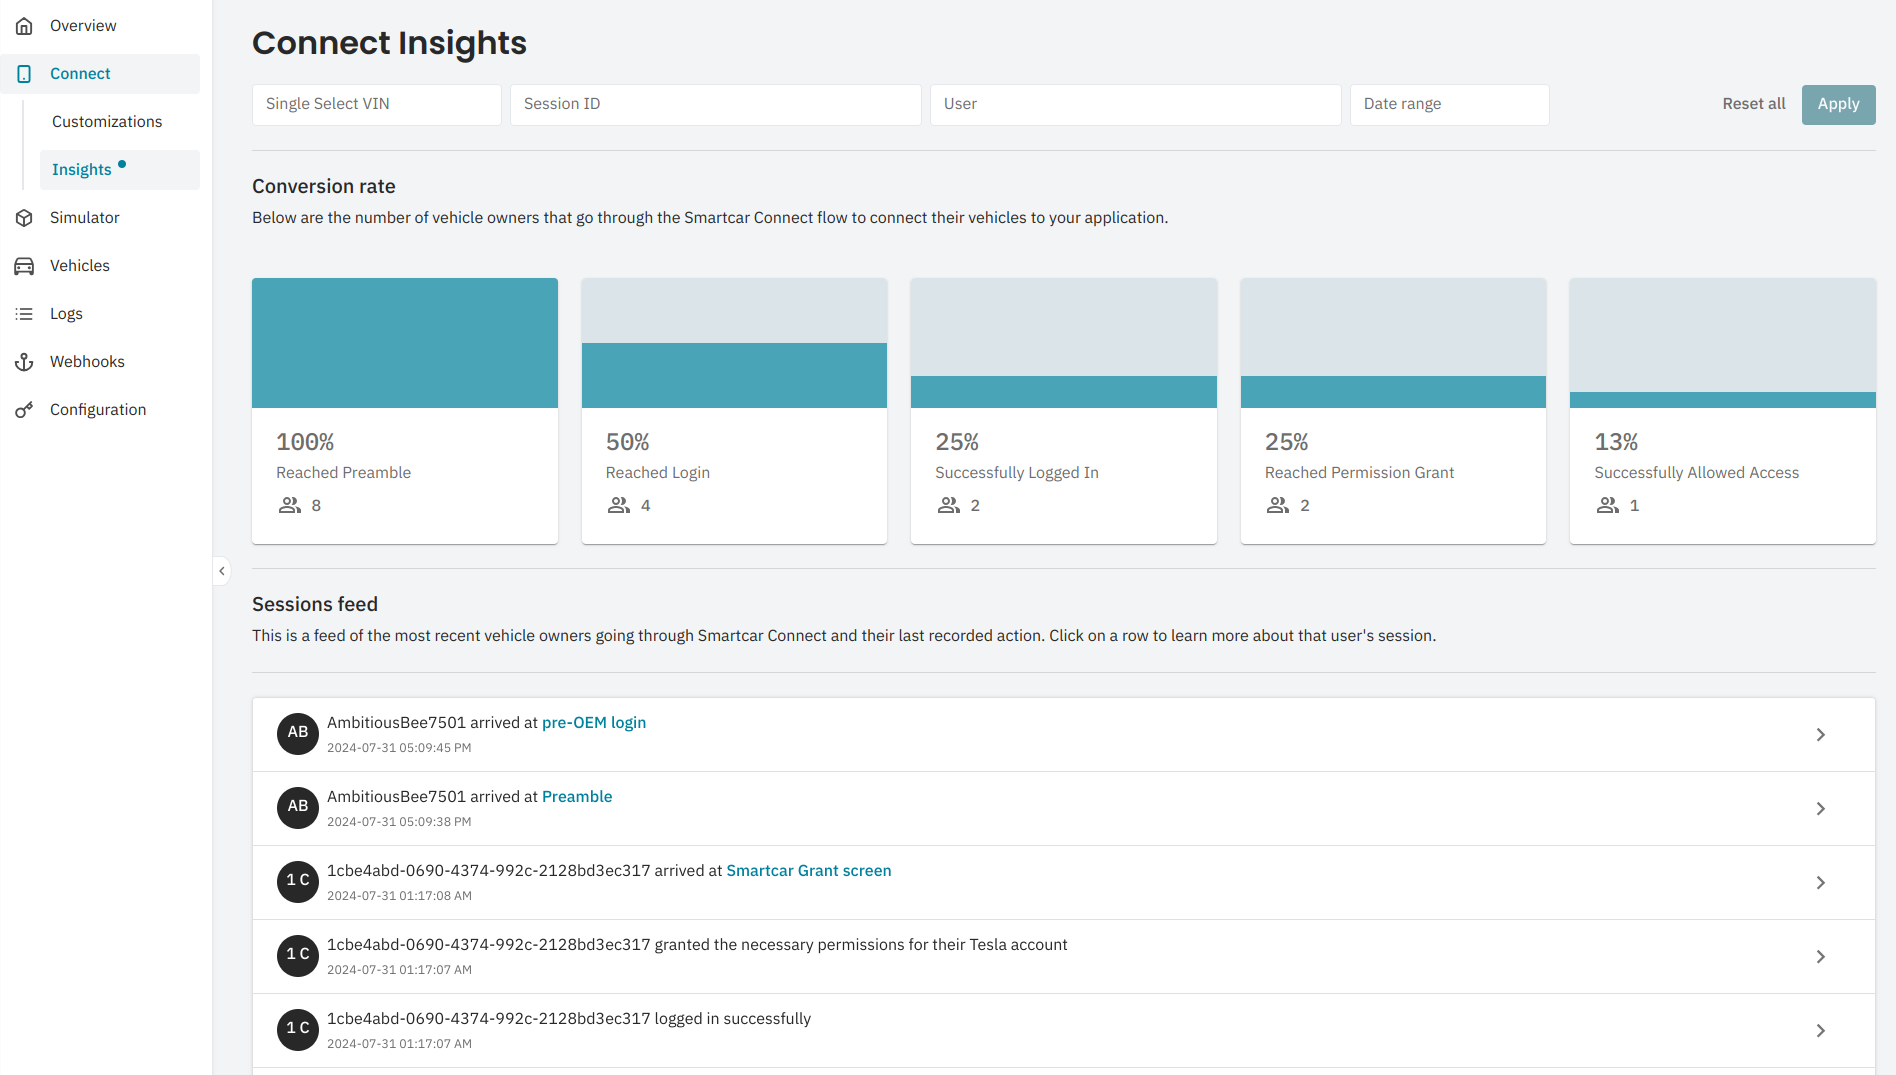Click the Configuration key icon
Viewport: 1896px width, 1075px height.
tap(24, 410)
